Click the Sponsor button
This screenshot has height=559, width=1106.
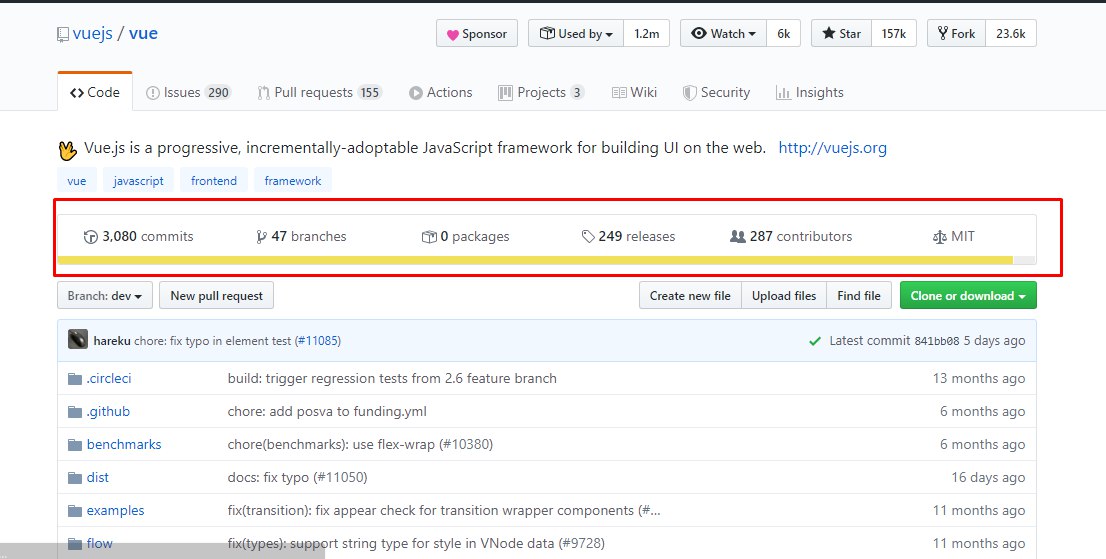point(477,34)
